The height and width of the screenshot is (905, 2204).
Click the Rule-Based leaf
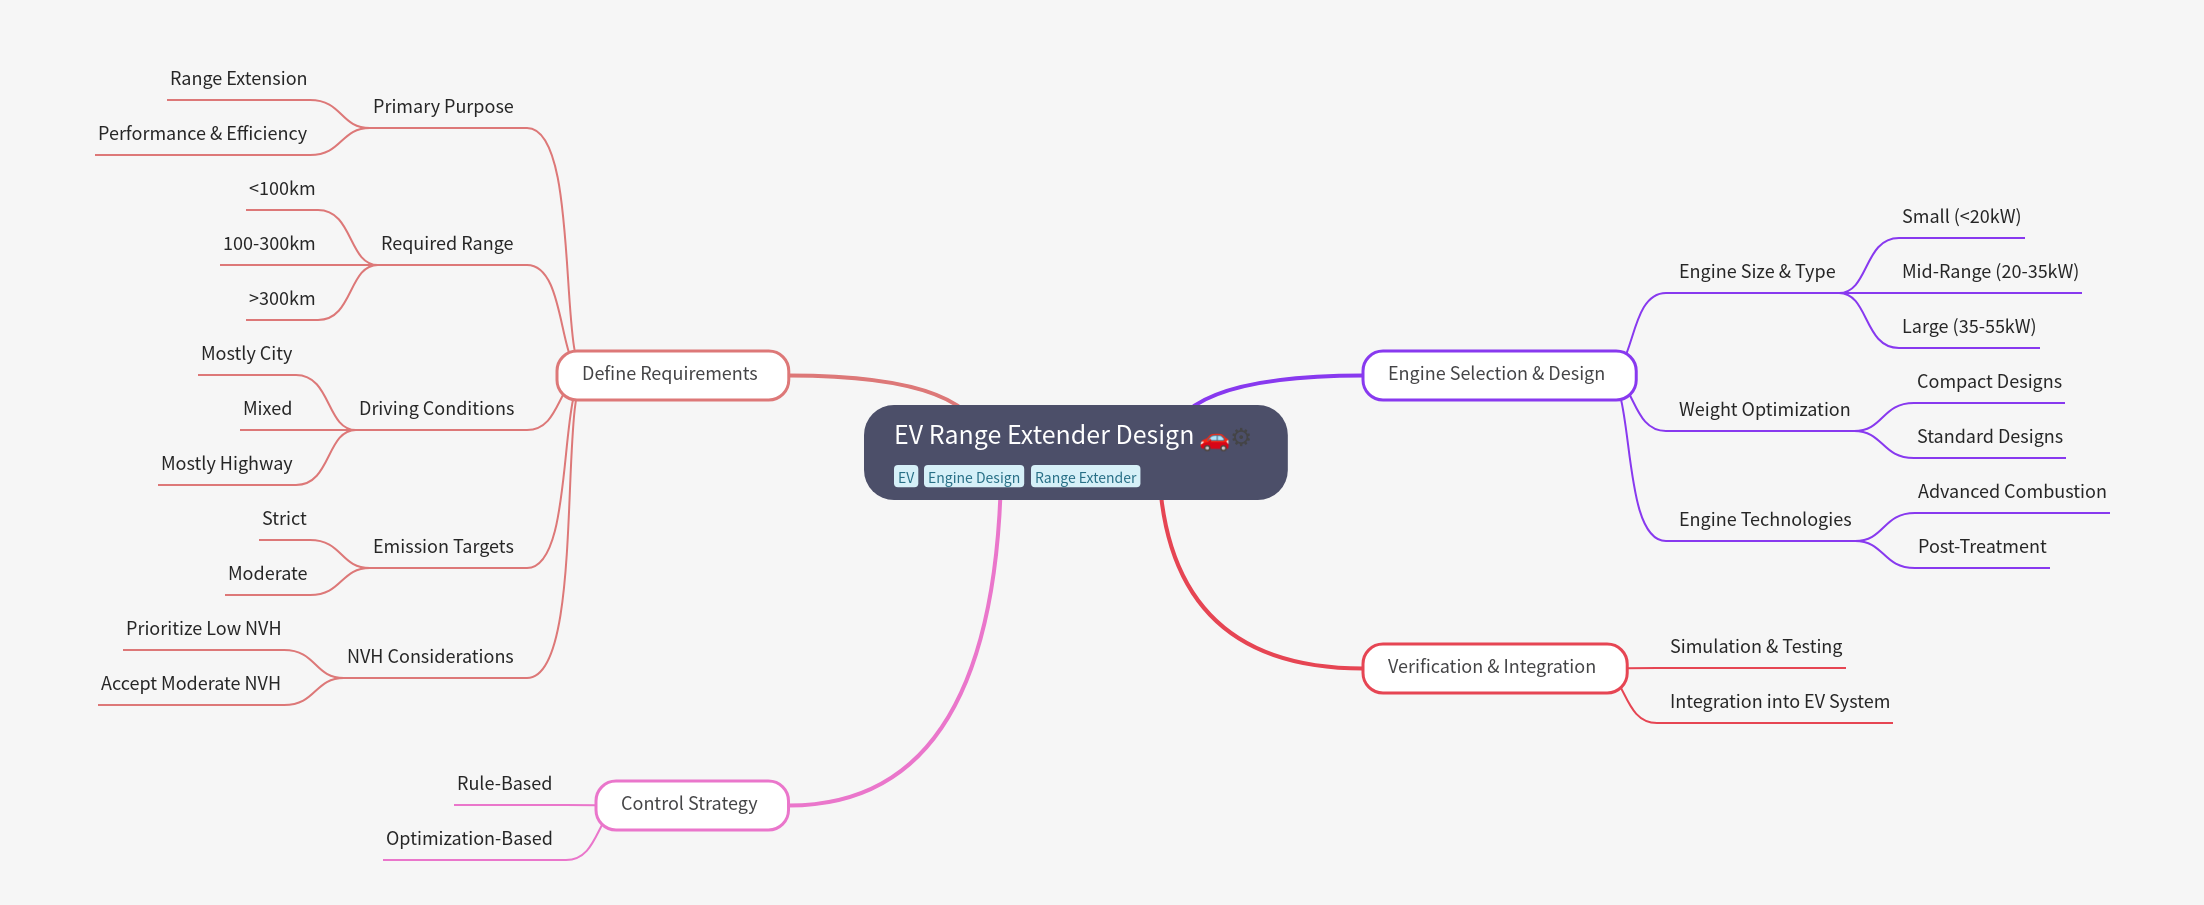point(504,783)
